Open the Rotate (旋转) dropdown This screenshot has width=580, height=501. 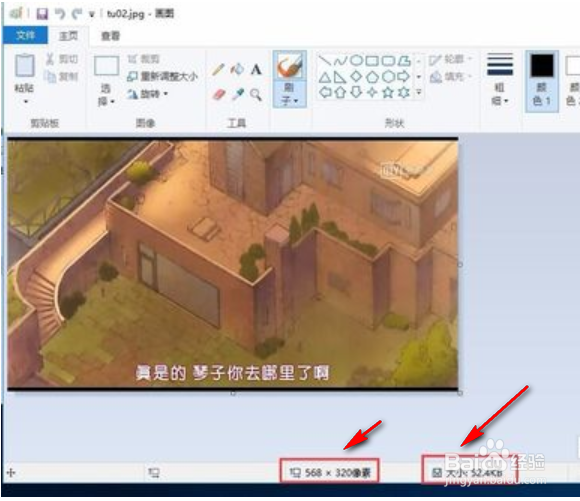pos(147,94)
